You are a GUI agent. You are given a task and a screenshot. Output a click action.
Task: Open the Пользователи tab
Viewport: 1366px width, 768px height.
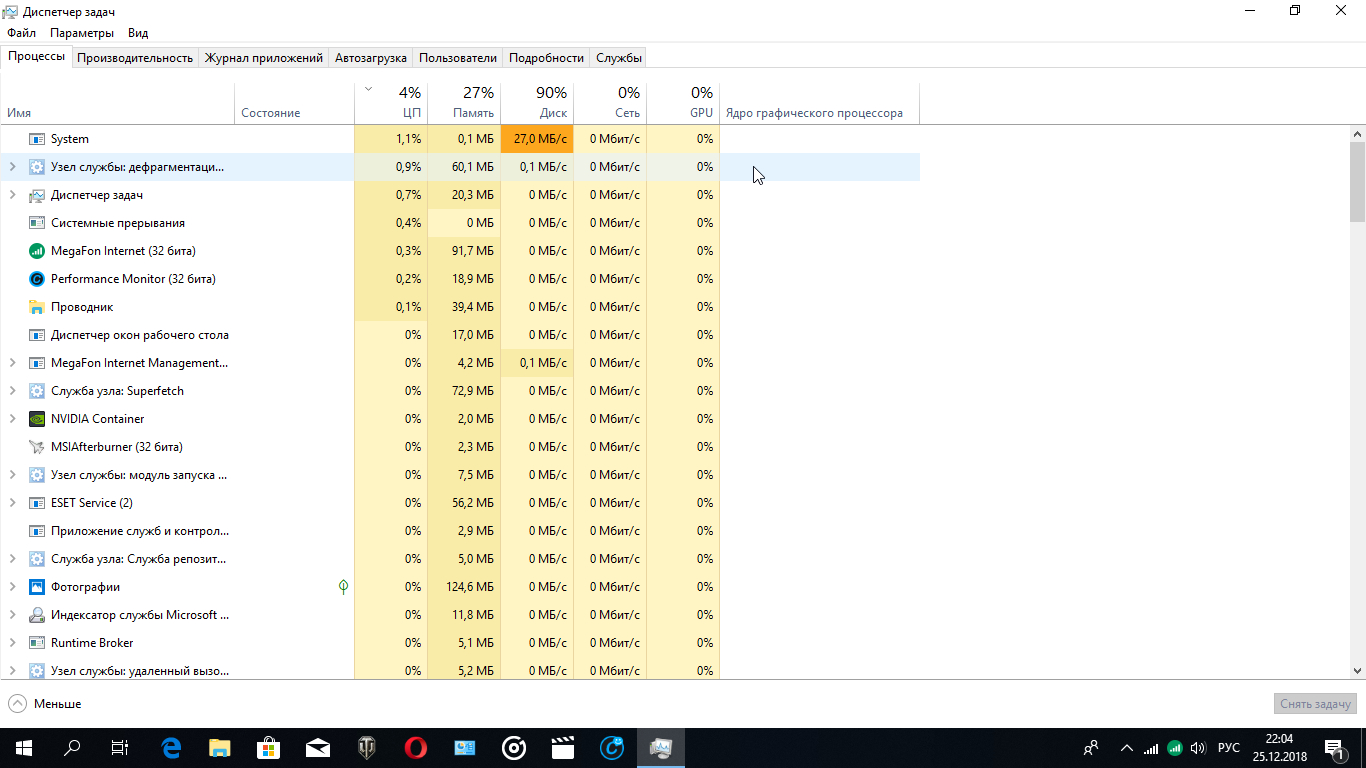pyautogui.click(x=458, y=58)
